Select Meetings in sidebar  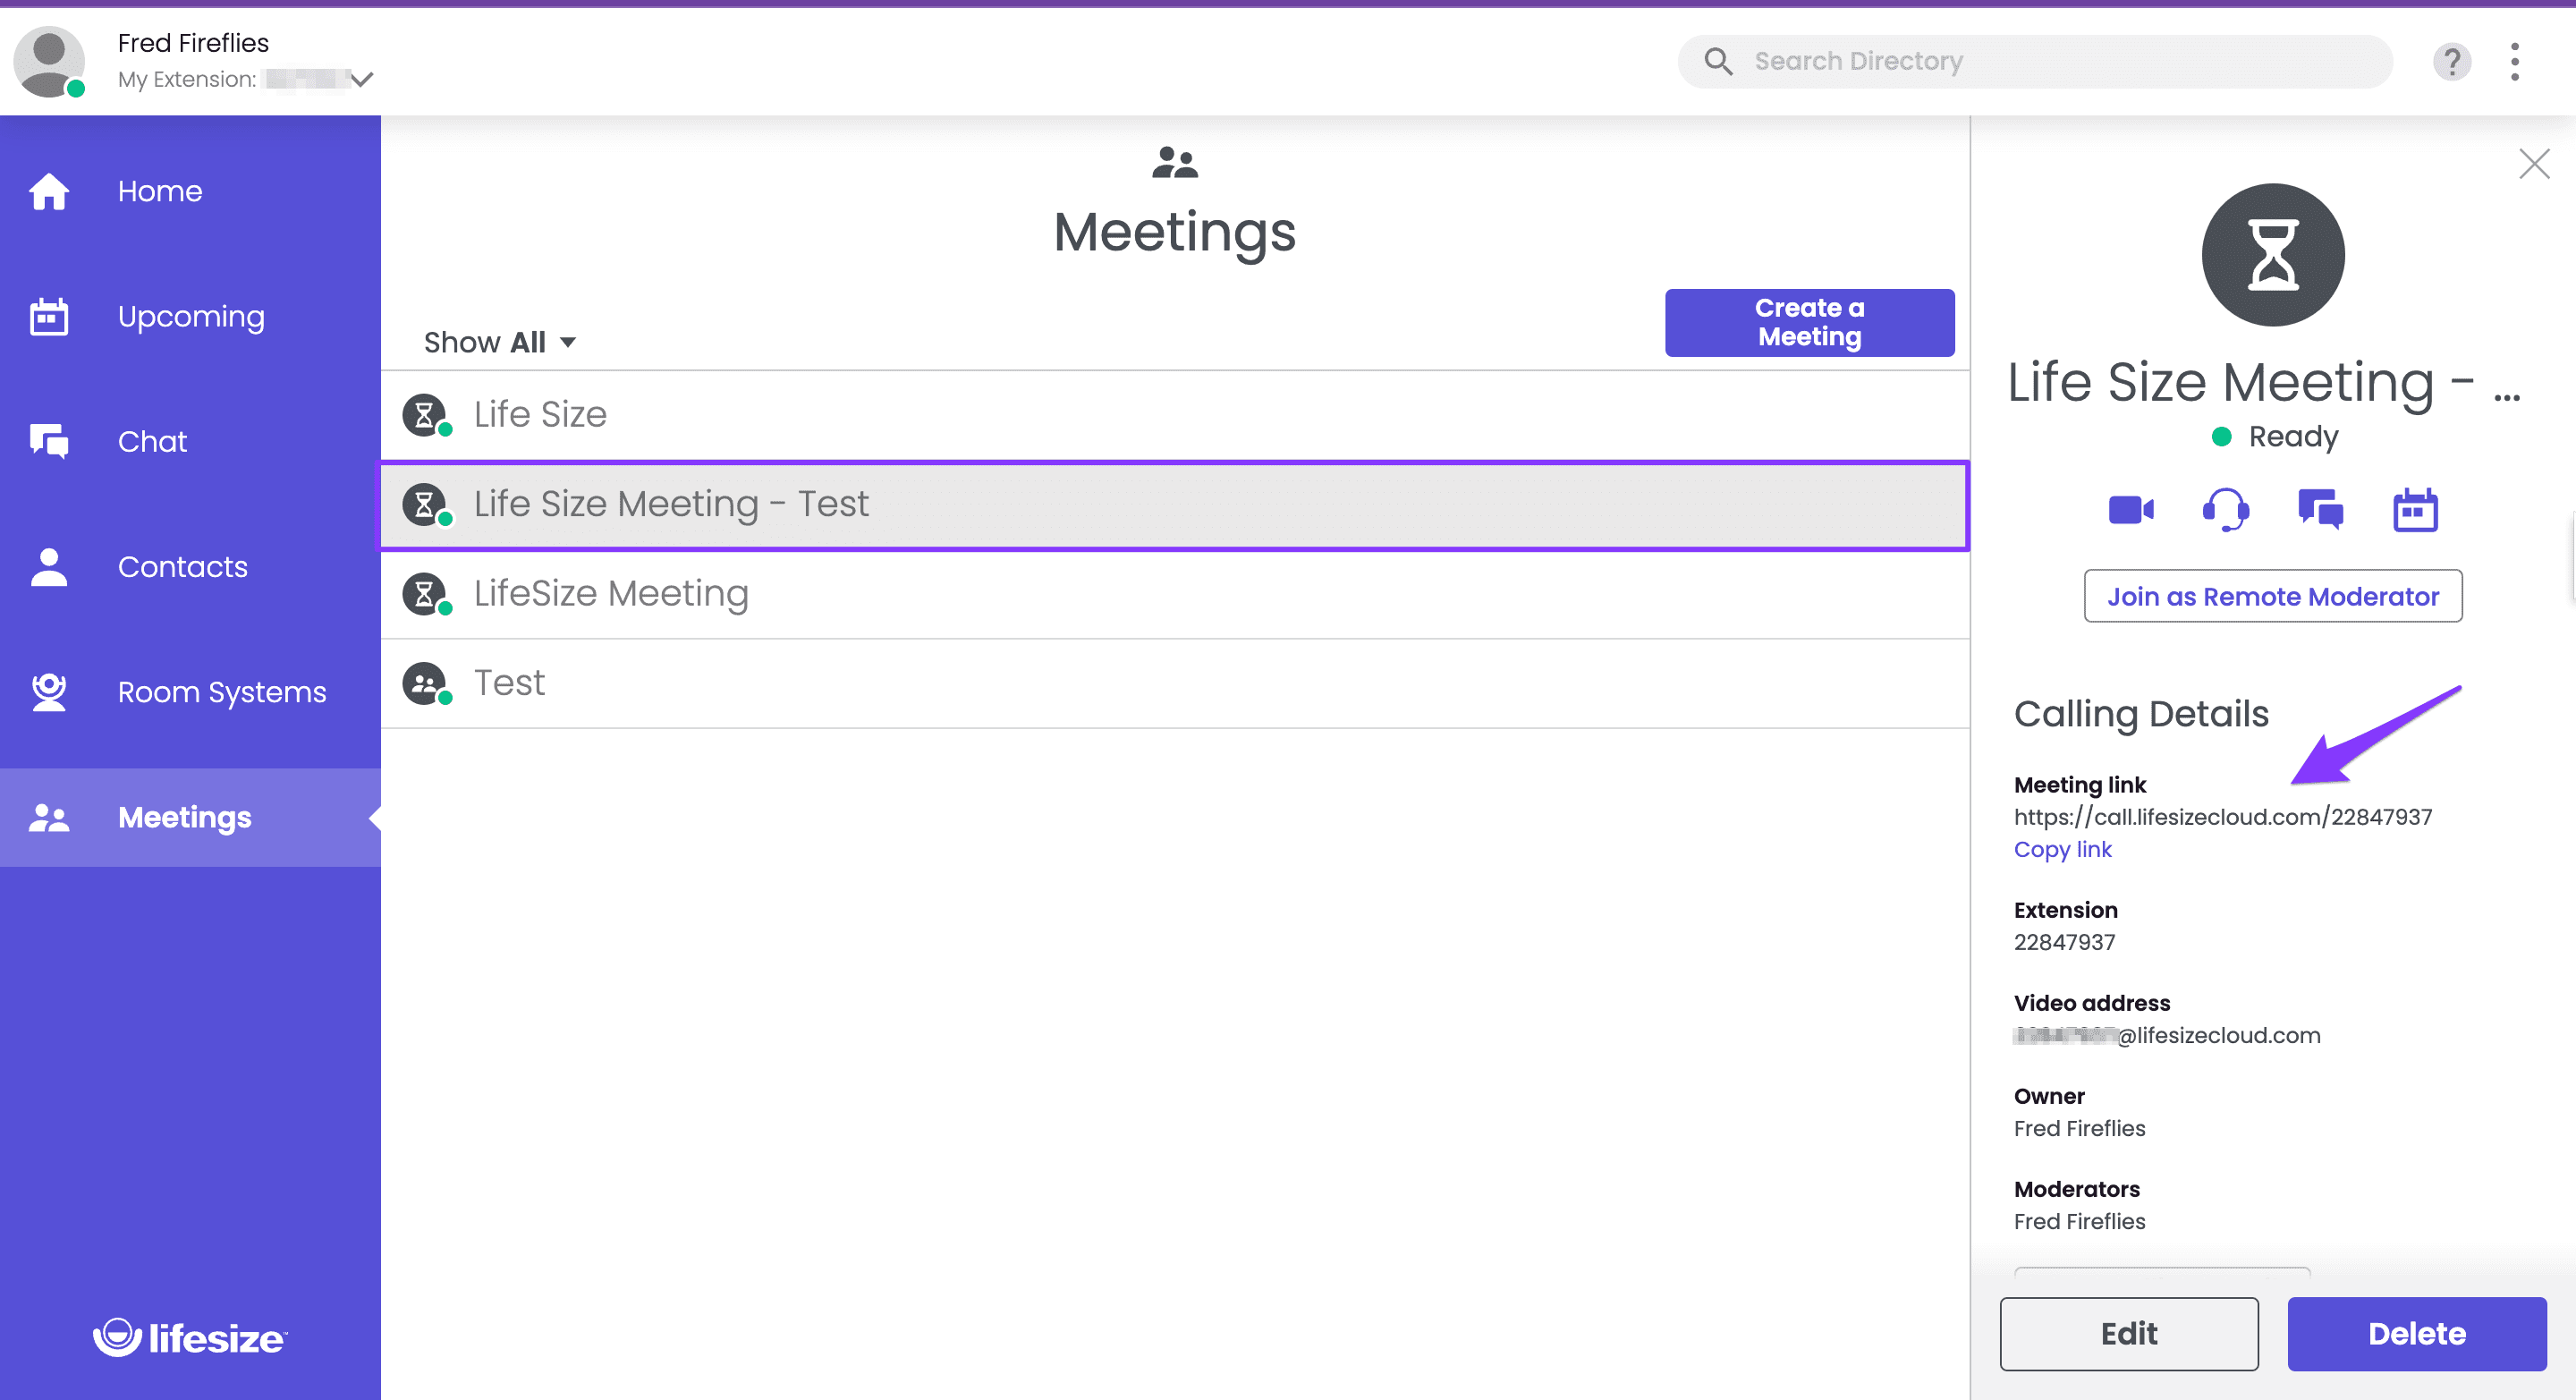coord(190,818)
